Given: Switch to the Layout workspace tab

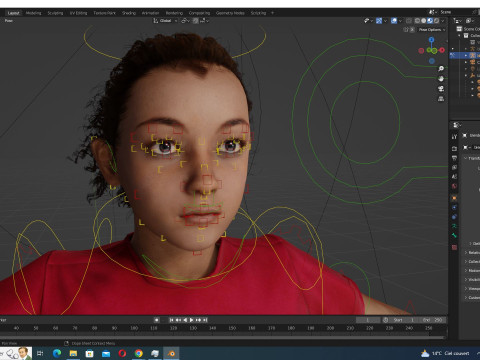Looking at the screenshot, I should point(14,13).
